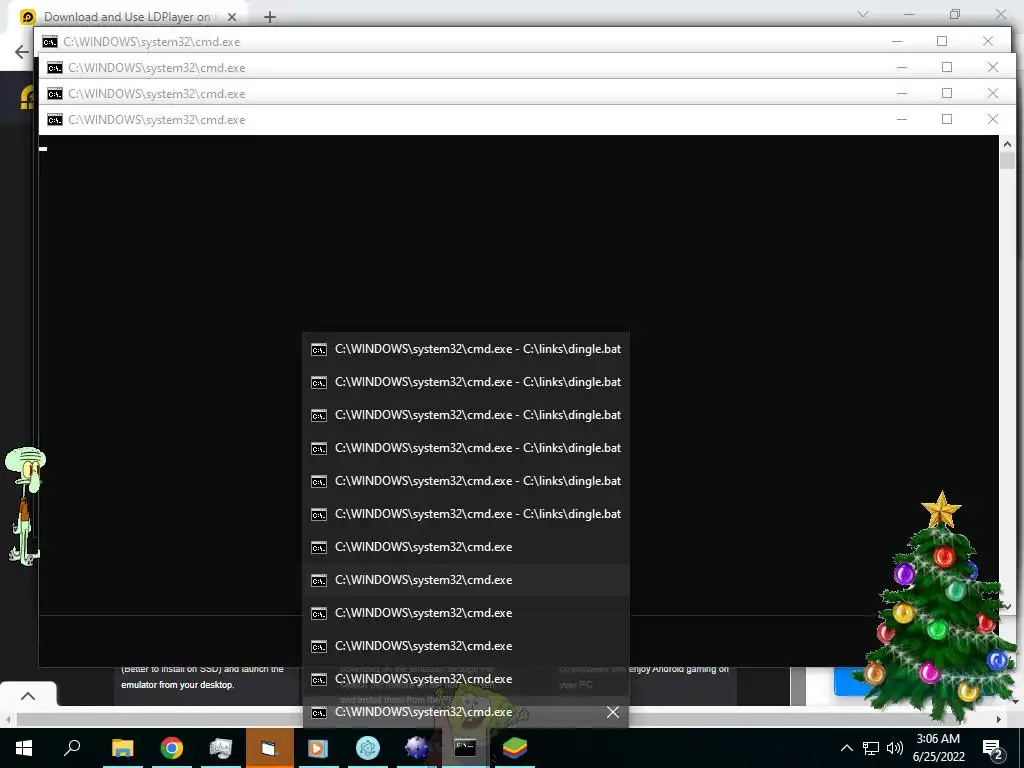Viewport: 1024px width, 768px height.
Task: Open the volume tray icon
Action: pyautogui.click(x=895, y=748)
